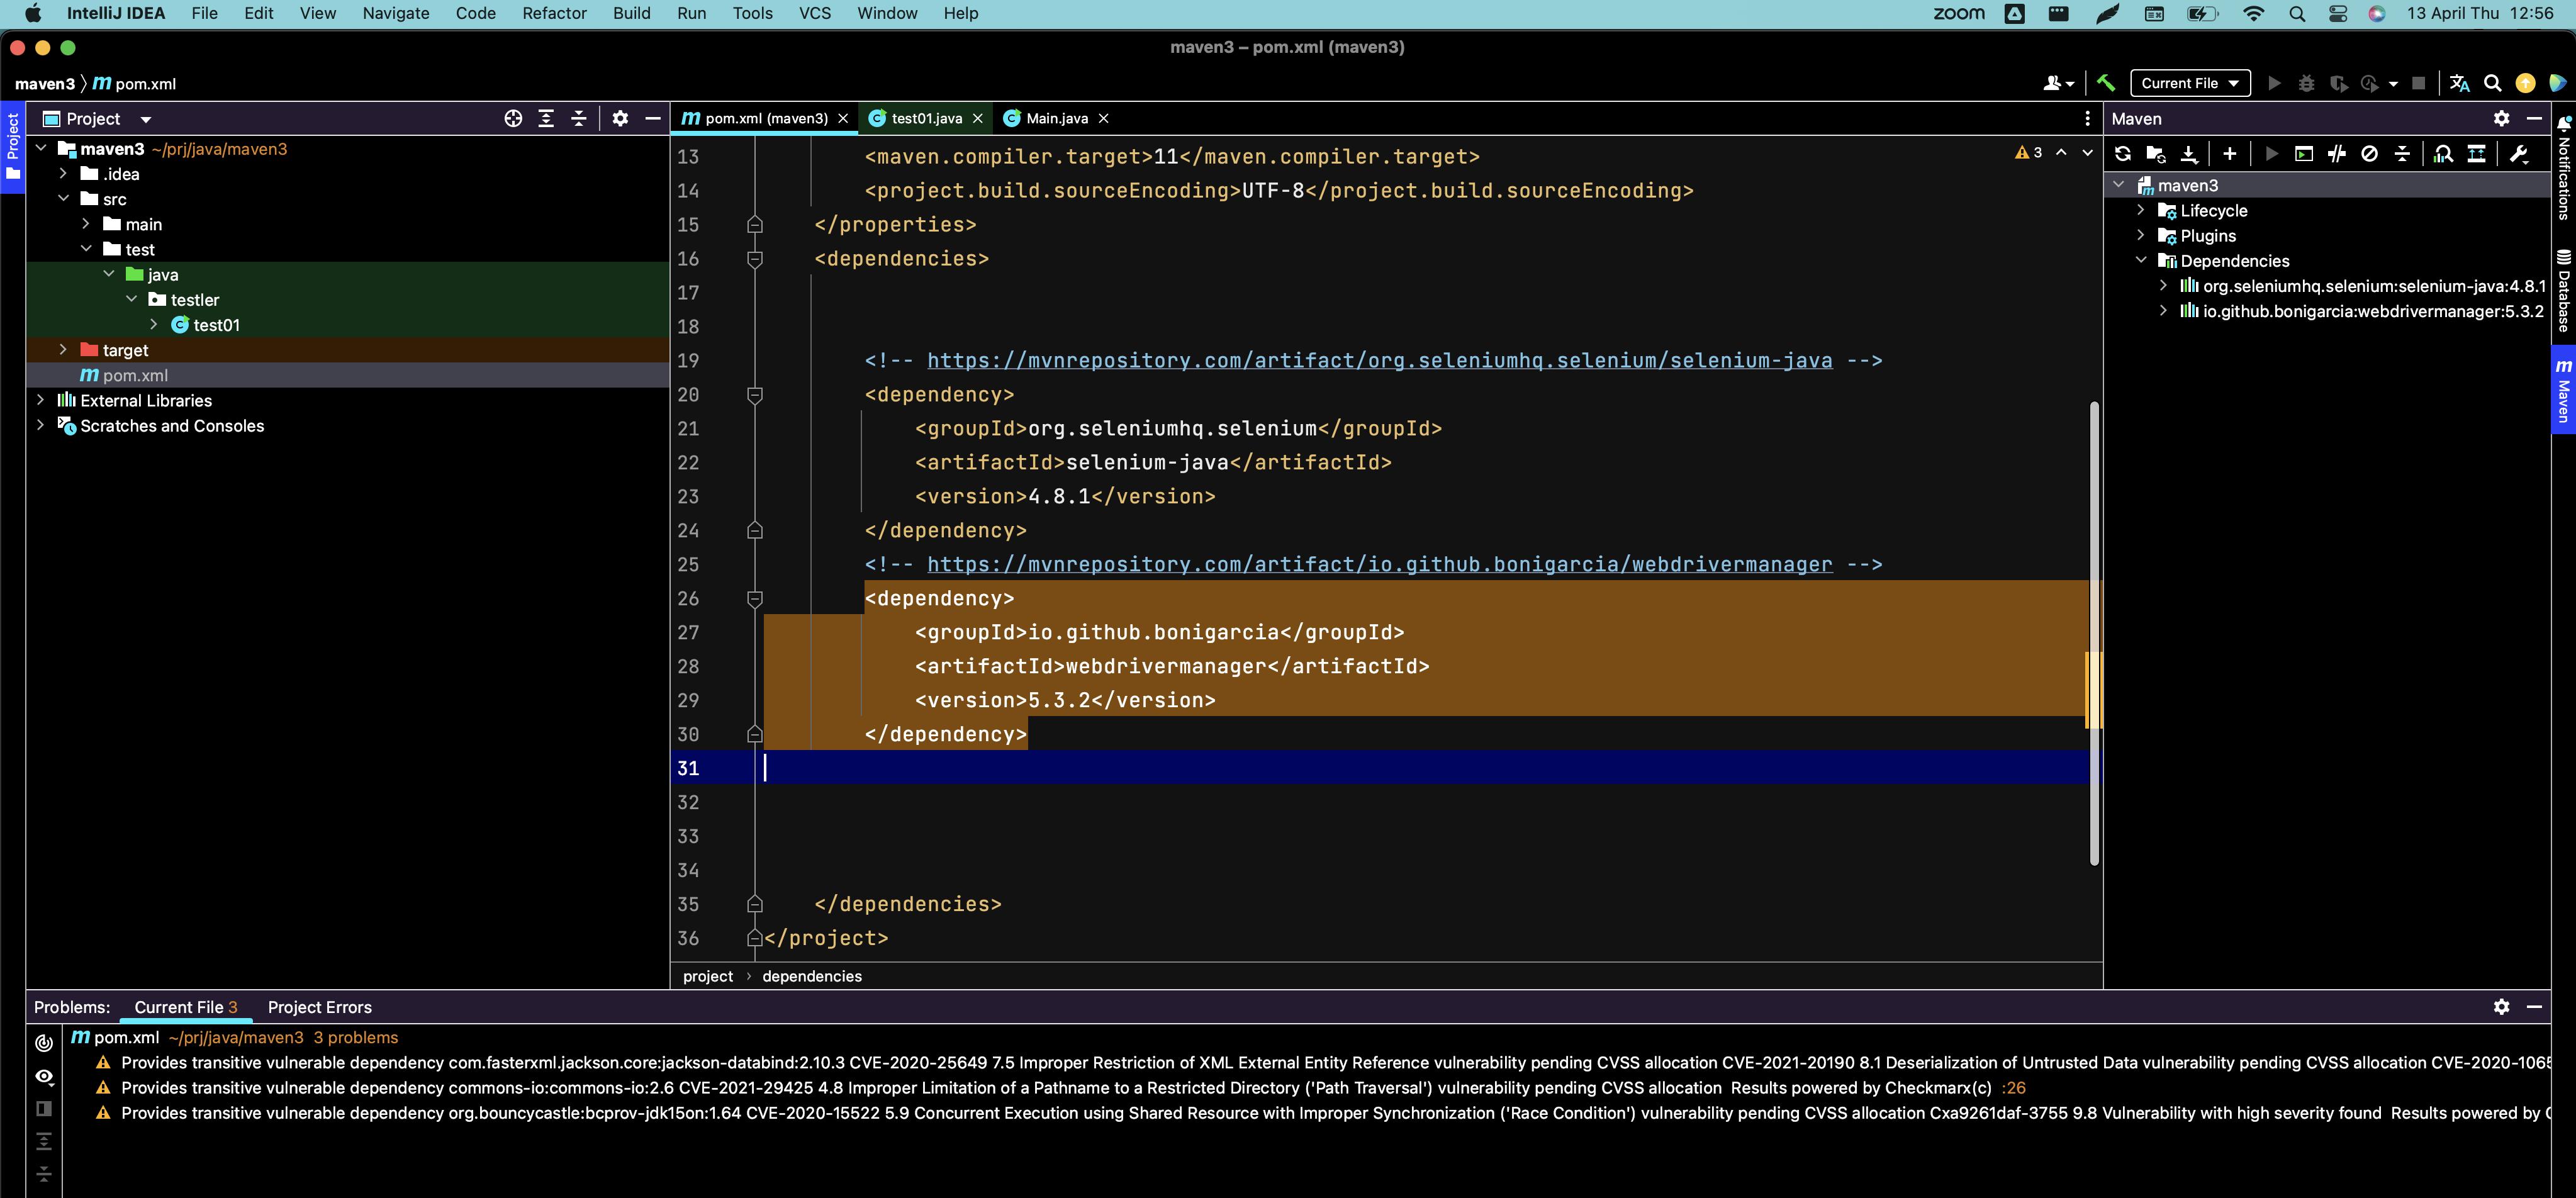This screenshot has width=2576, height=1198.
Task: Open the selenium-java mvnrepository link
Action: point(1379,360)
